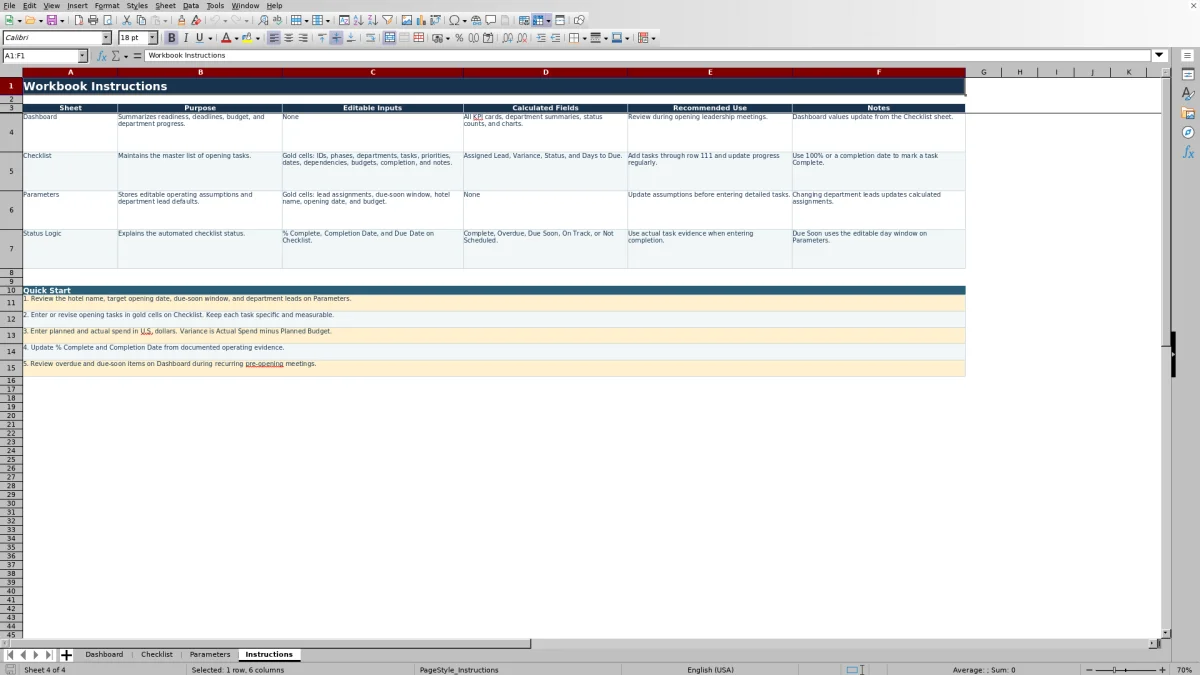Viewport: 1200px width, 675px height.
Task: Open the Paste options dropdown arrow
Action: (166, 20)
